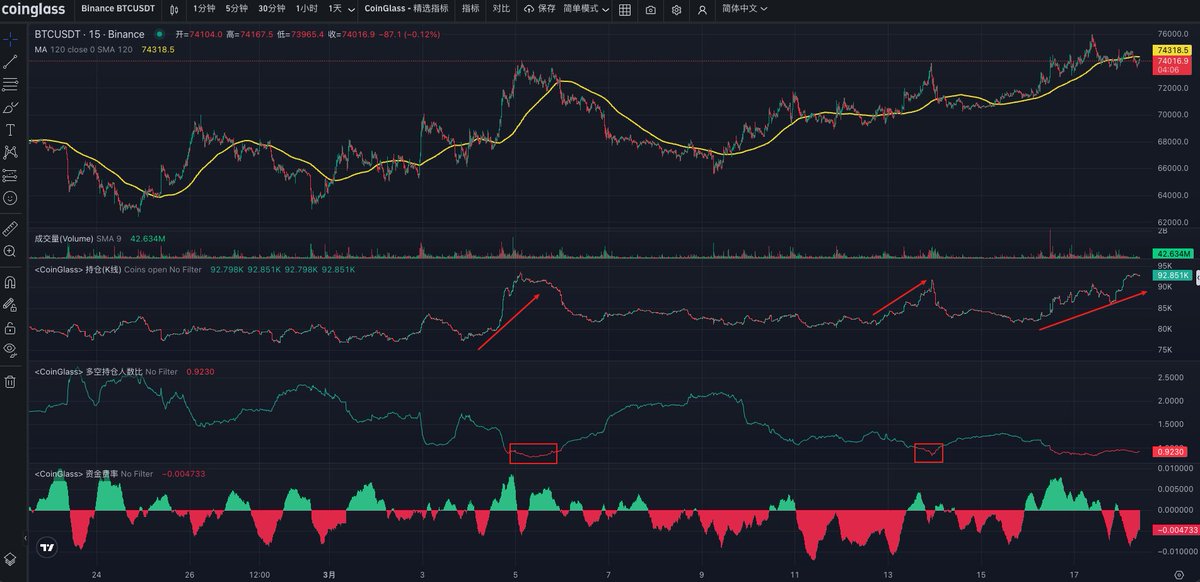The width and height of the screenshot is (1200, 582).
Task: Open the emoji icons tool
Action: coord(10,198)
